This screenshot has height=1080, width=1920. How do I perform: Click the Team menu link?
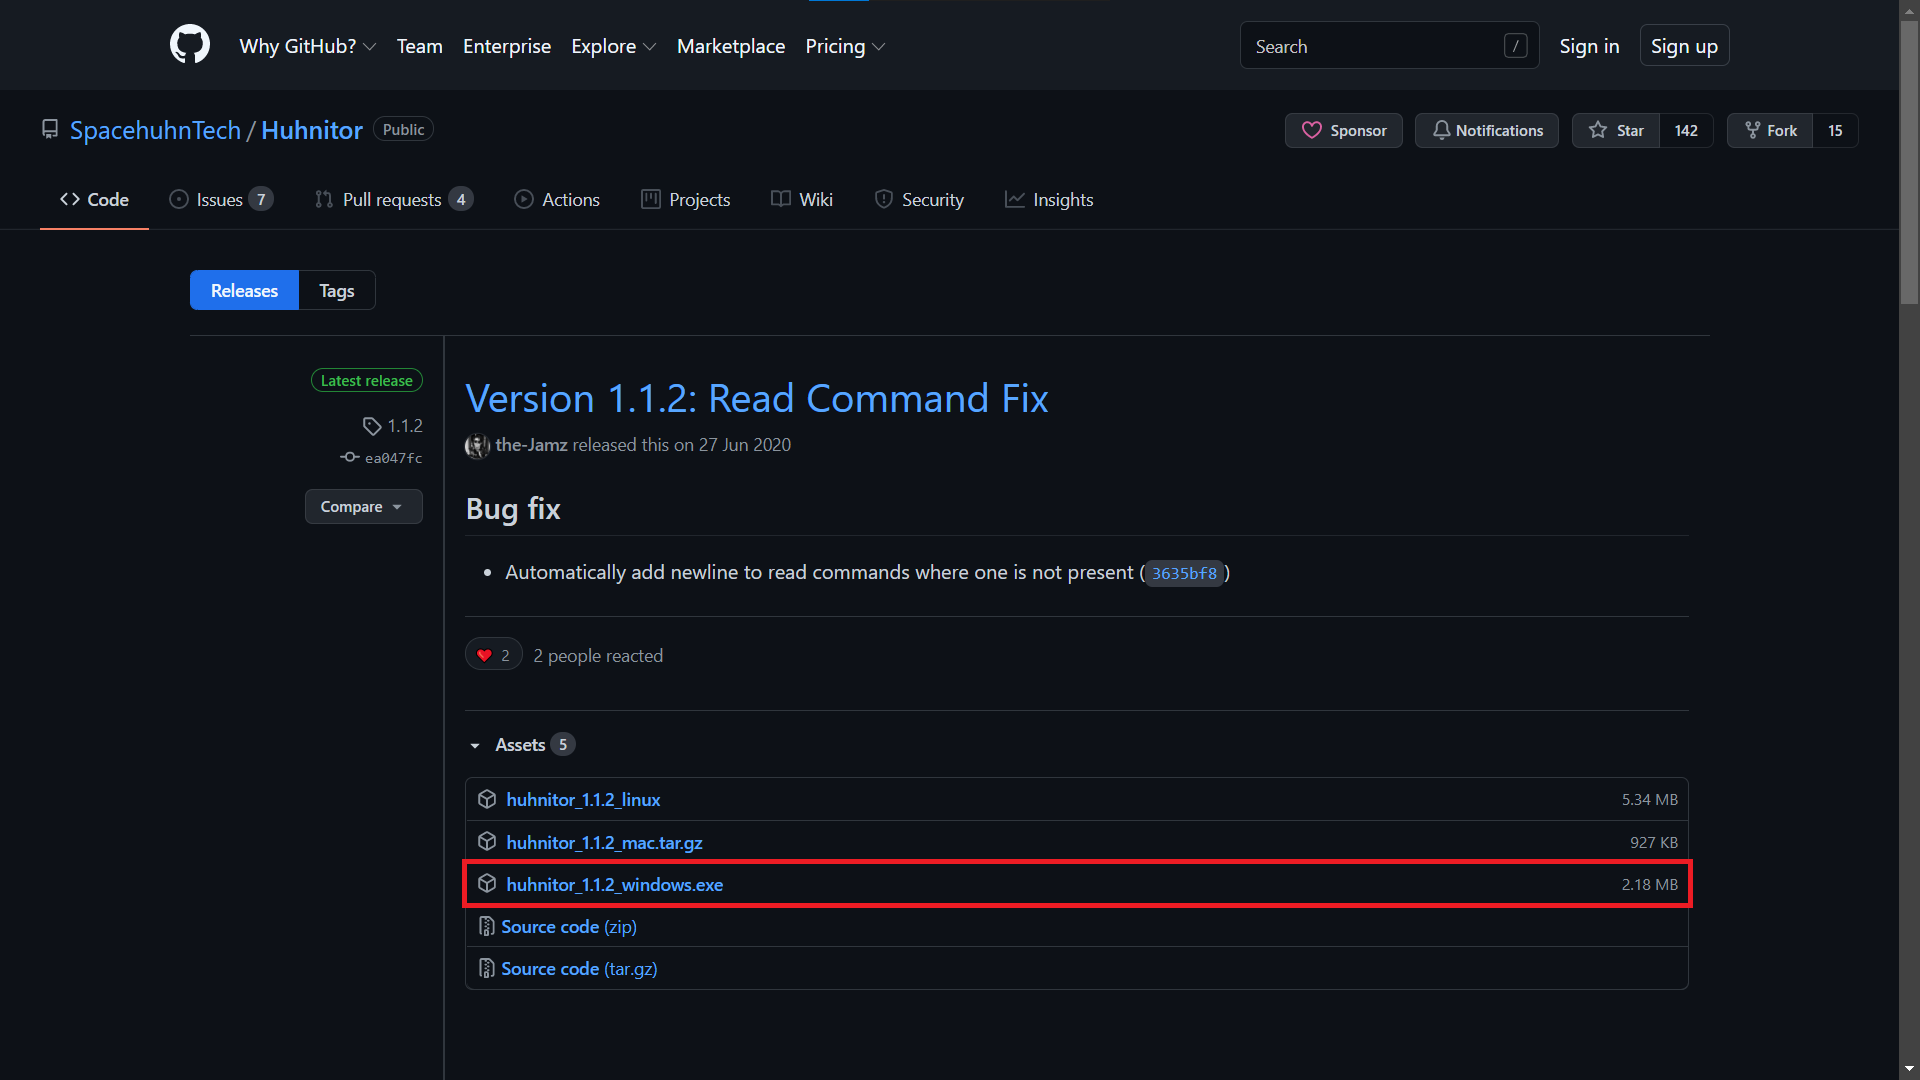click(x=420, y=46)
